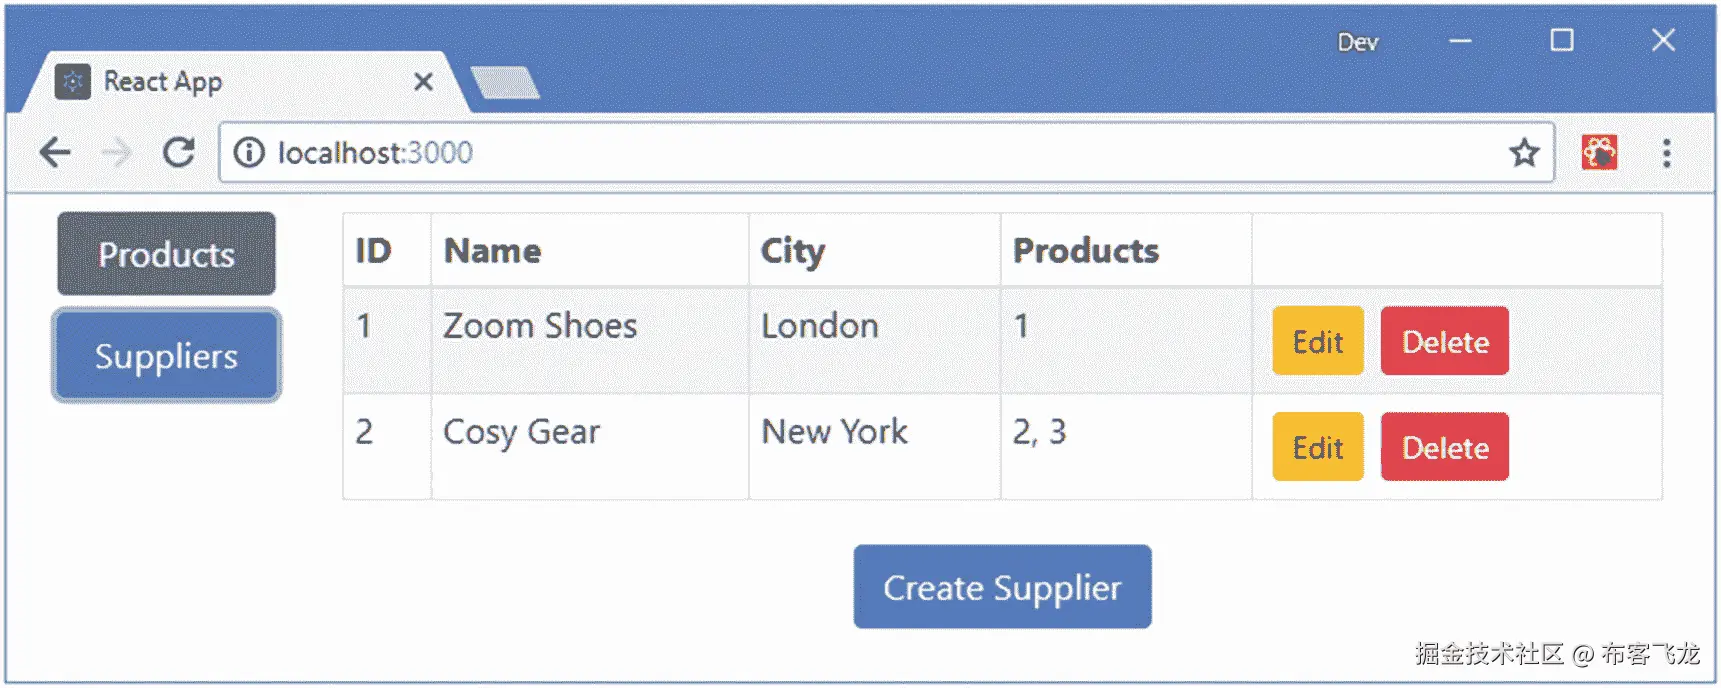Screen dimensions: 1721x688
Task: Click the browser back arrow
Action: [x=55, y=153]
